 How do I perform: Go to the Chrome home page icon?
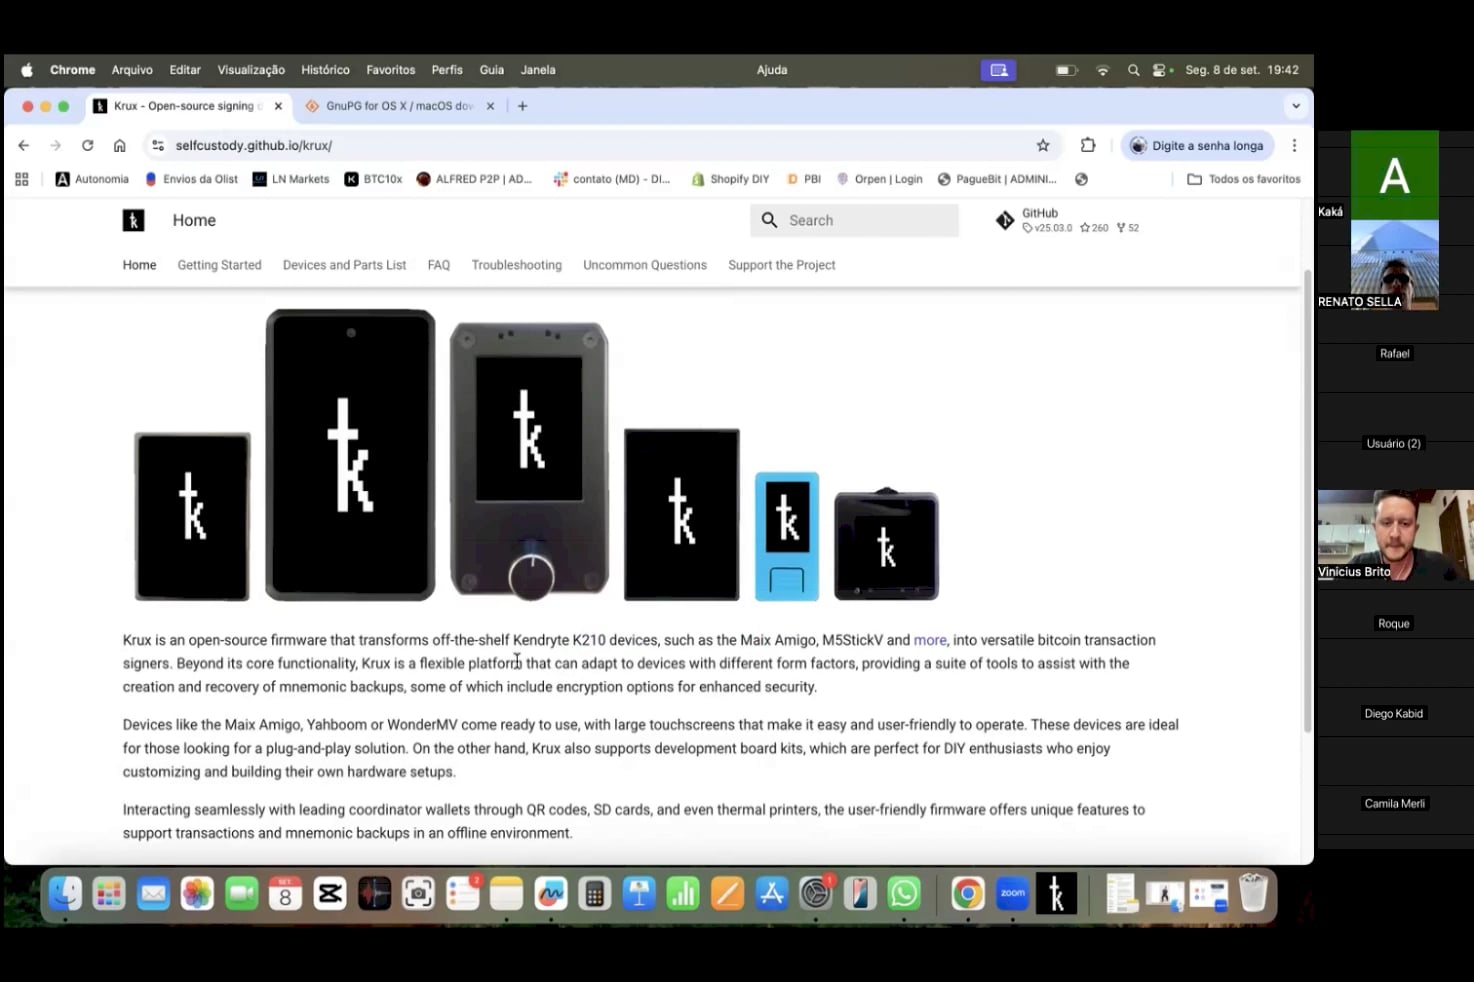click(x=119, y=145)
